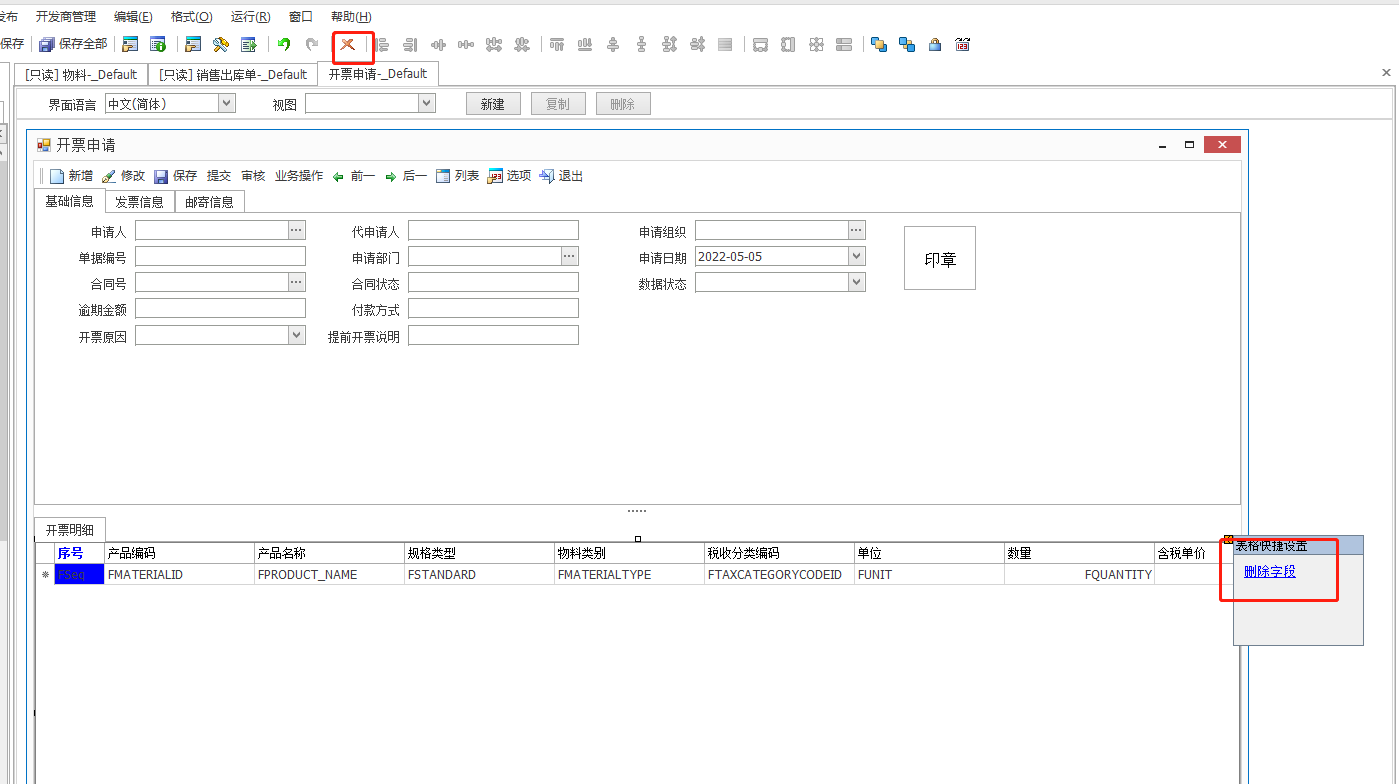Viewport: 1399px width, 784px height.
Task: Open the 帮助(H) menu
Action: (351, 17)
